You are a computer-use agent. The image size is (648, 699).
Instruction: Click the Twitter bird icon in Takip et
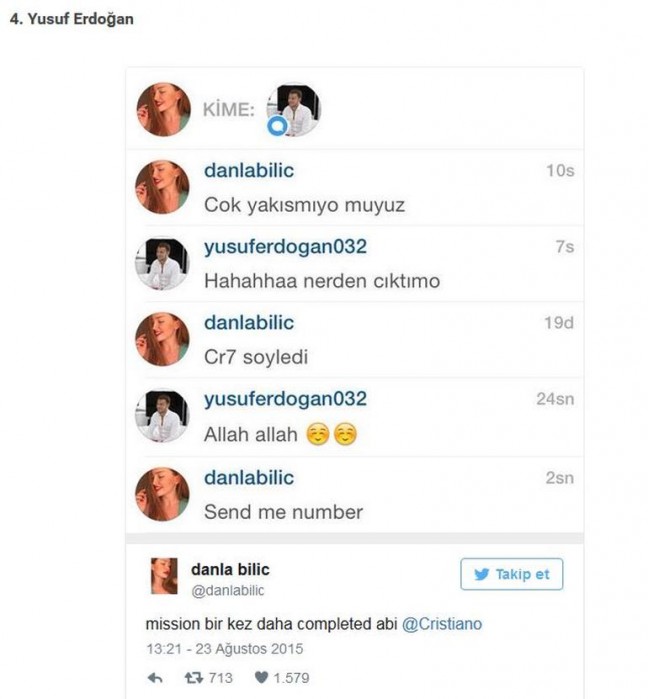(x=482, y=574)
